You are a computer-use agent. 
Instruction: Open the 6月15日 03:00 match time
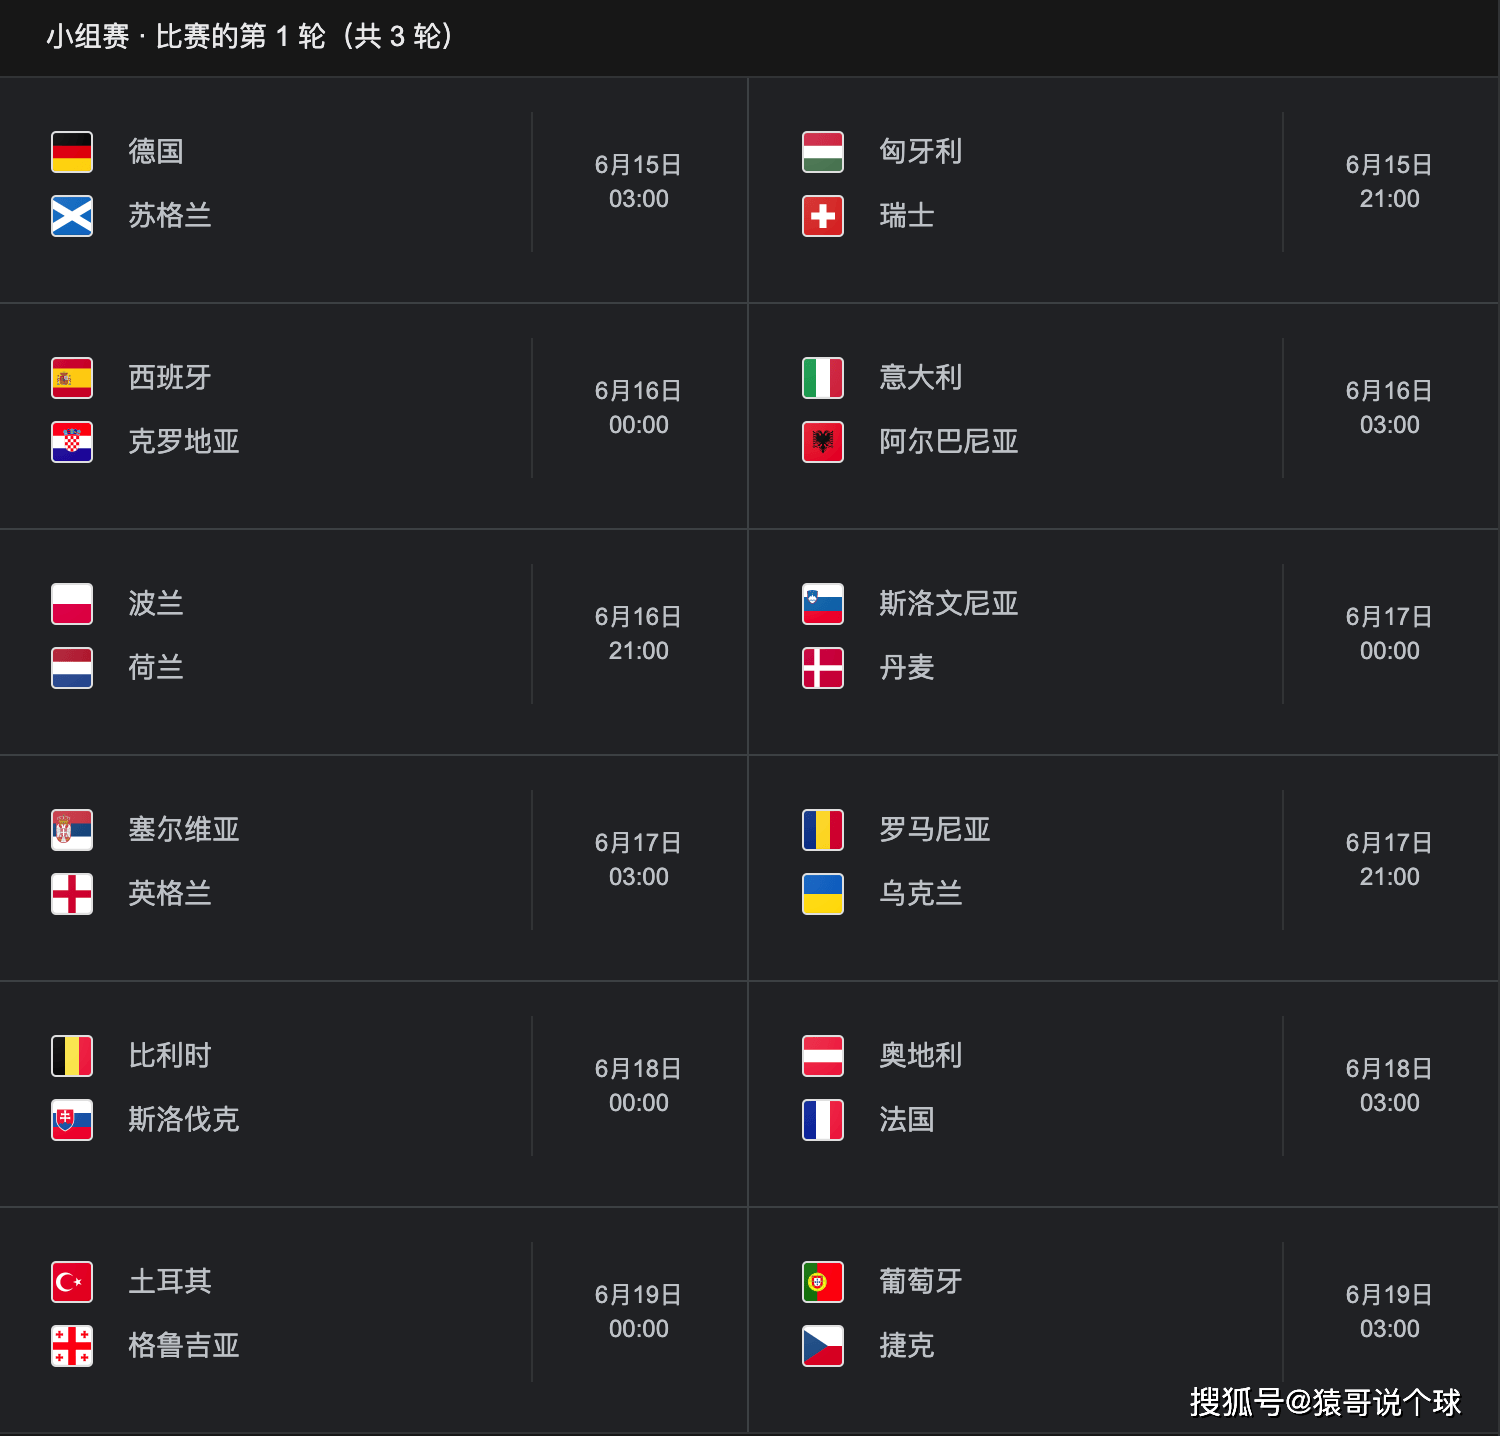pyautogui.click(x=638, y=182)
